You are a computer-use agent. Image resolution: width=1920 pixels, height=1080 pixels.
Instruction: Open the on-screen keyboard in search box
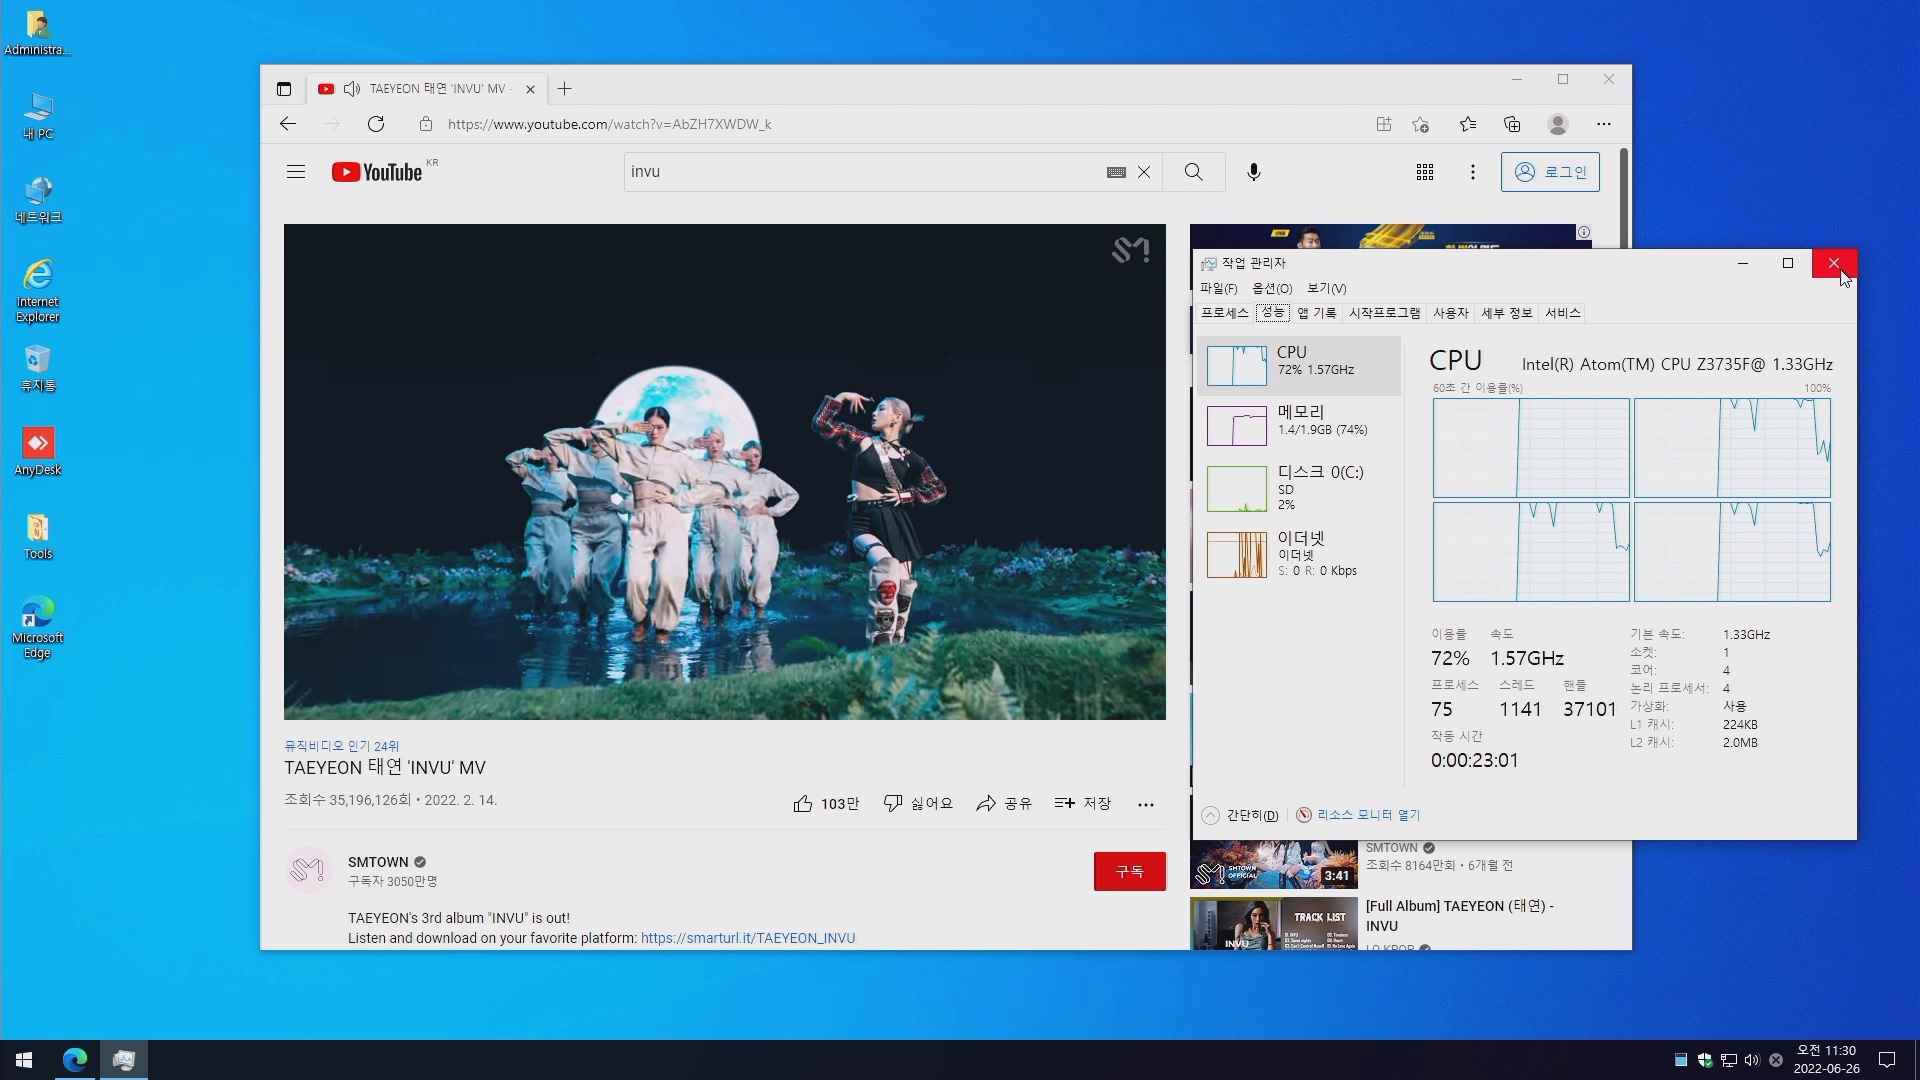1116,172
